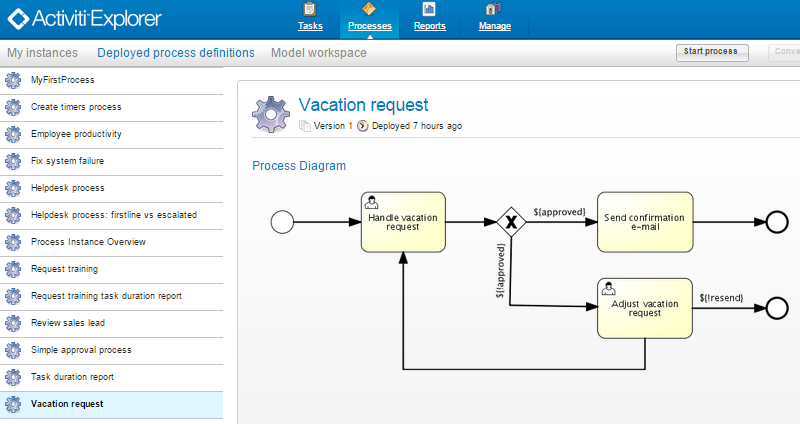The height and width of the screenshot is (424, 800).
Task: Select Helpdesk process from the list
Action: coord(67,188)
